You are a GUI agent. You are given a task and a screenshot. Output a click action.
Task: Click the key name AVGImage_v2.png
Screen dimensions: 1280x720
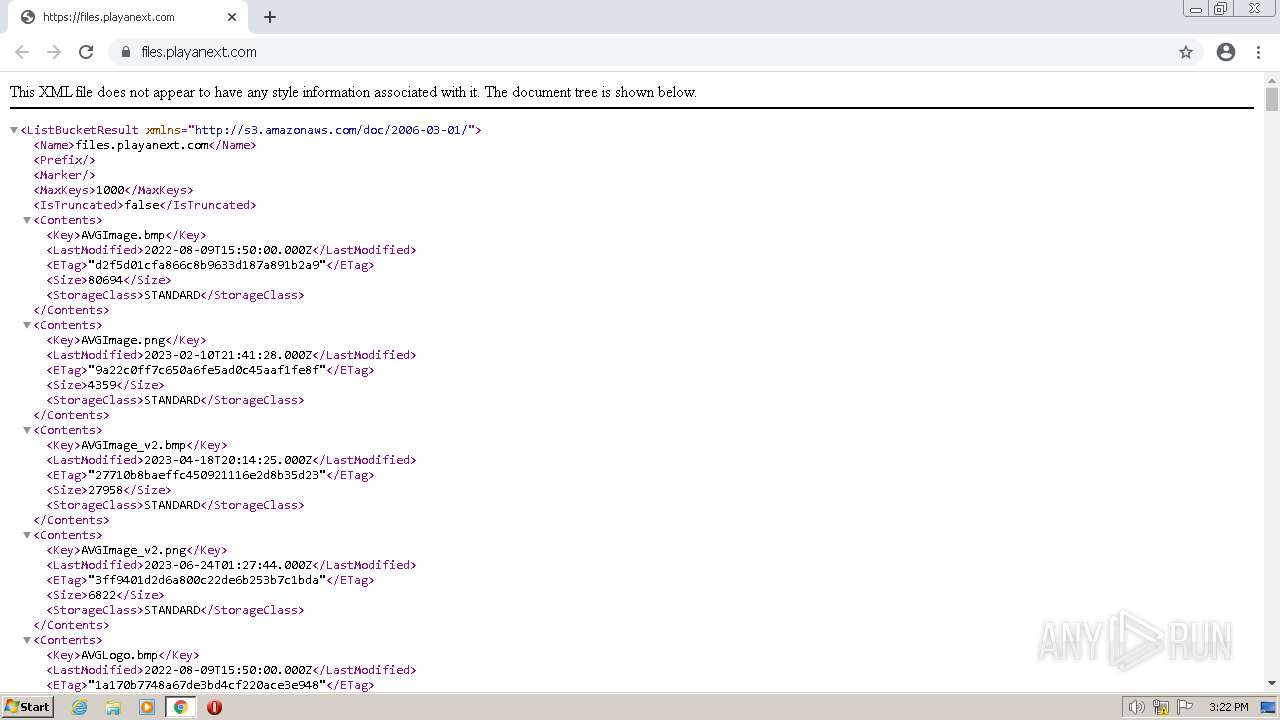133,550
